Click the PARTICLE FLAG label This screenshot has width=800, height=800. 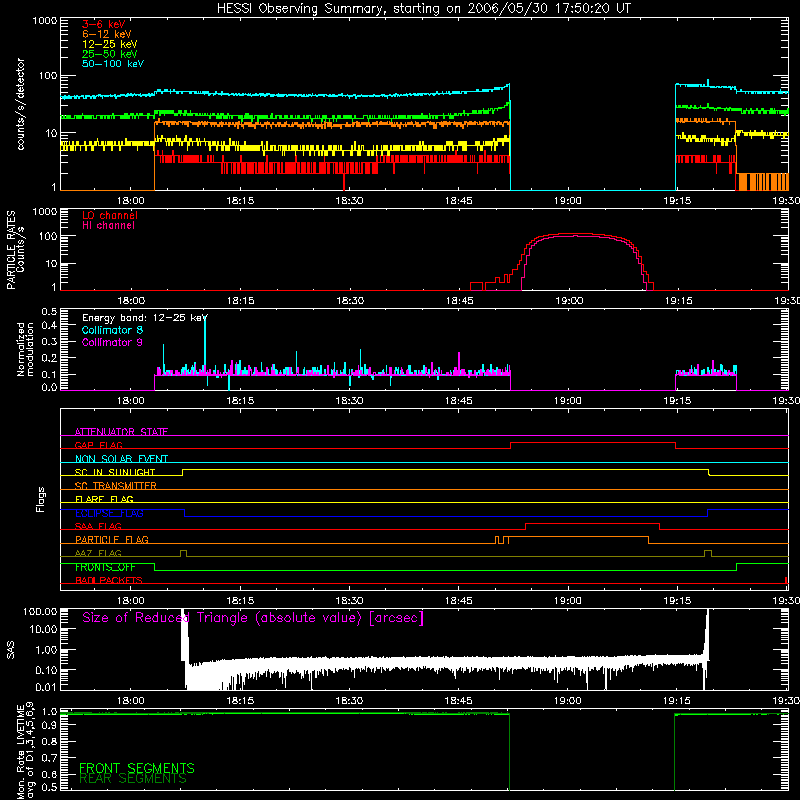[112, 539]
